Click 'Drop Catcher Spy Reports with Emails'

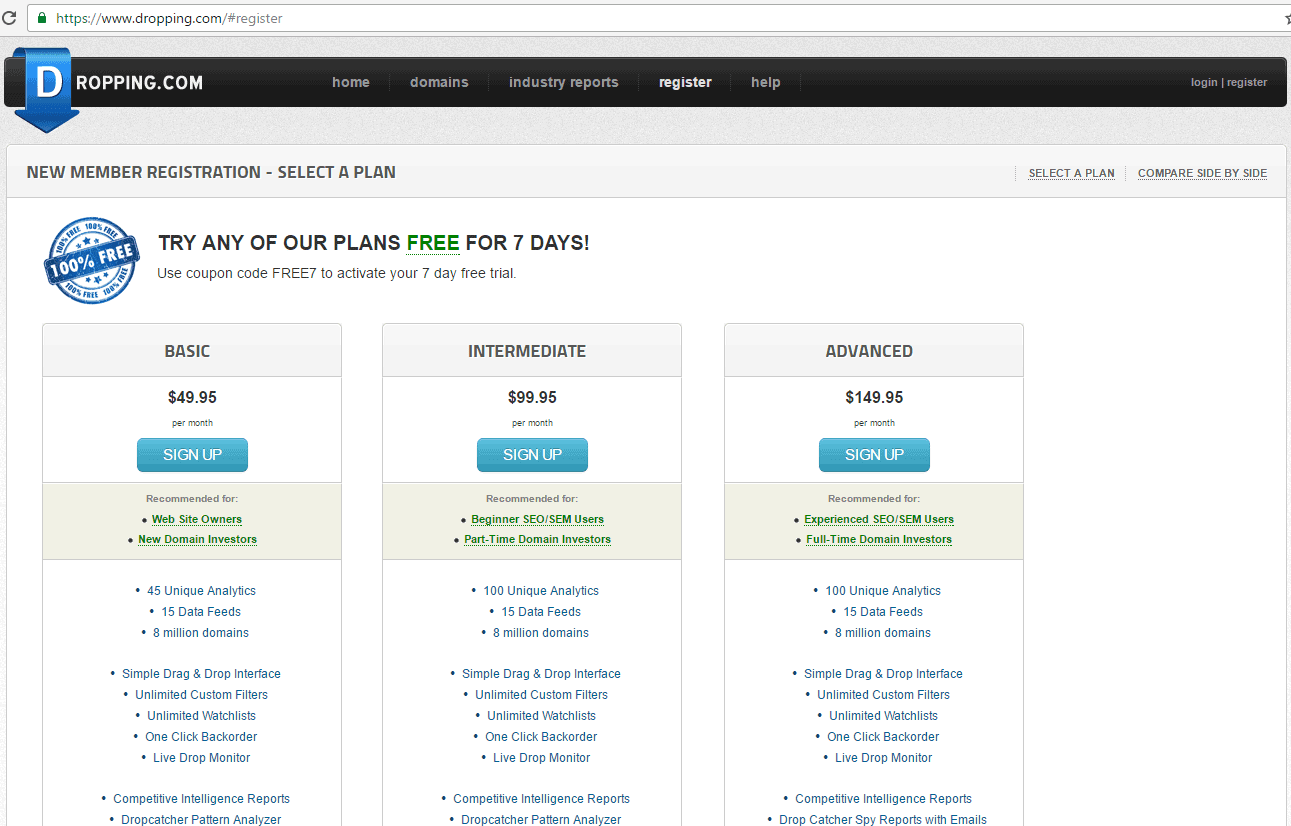click(883, 820)
